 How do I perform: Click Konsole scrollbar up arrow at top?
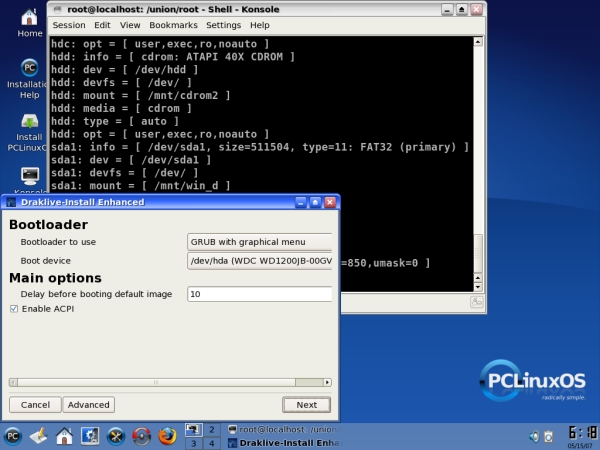(478, 41)
